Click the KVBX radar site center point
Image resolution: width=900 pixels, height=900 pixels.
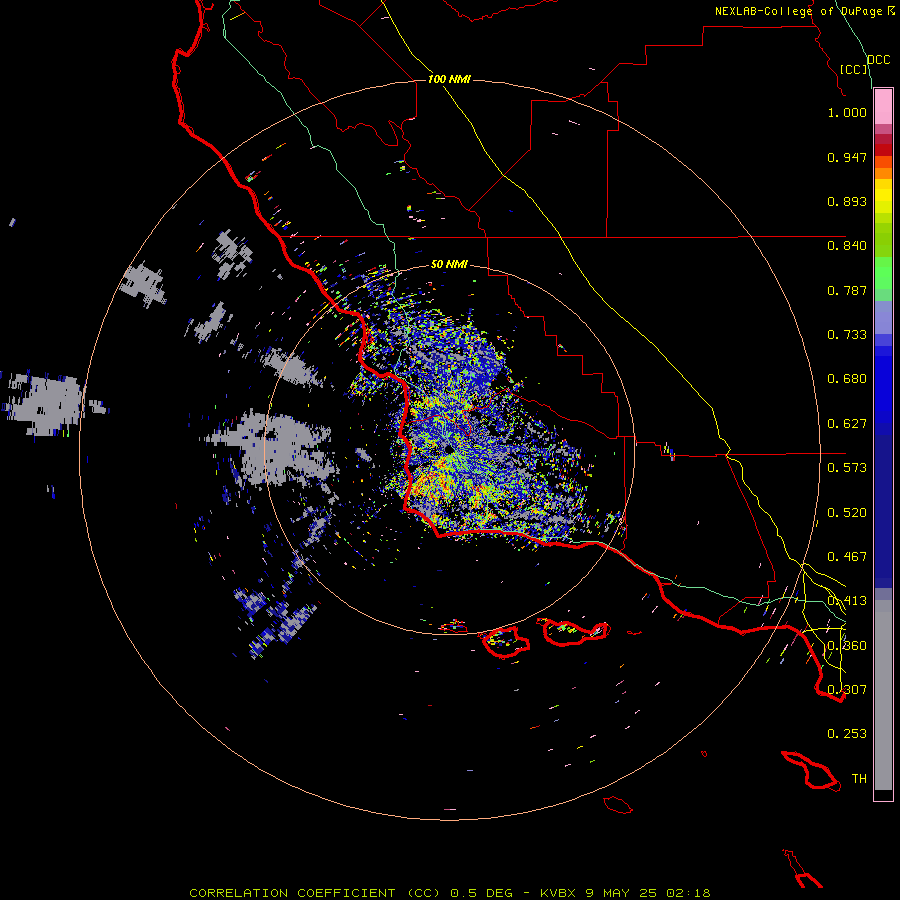tap(449, 449)
